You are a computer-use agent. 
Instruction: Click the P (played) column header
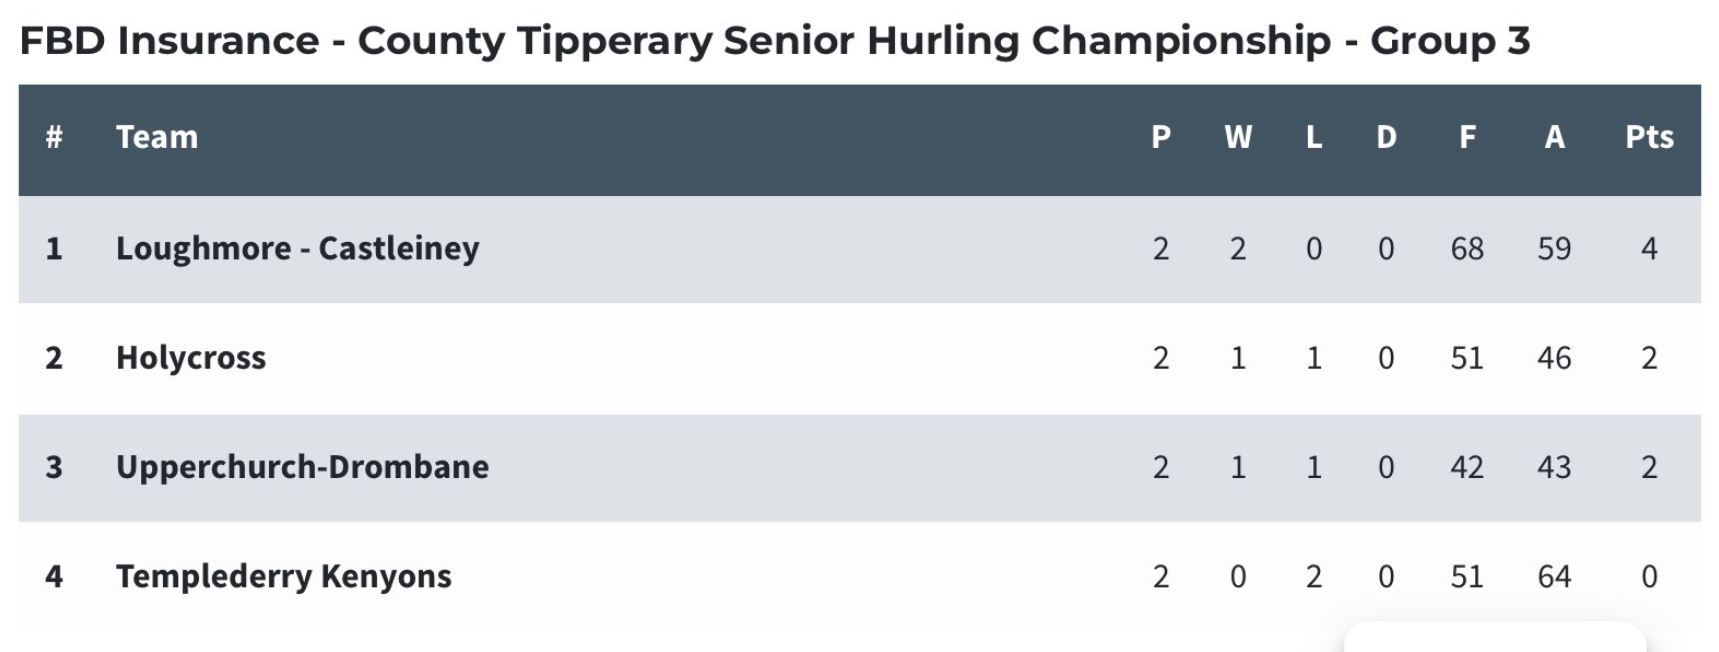(x=1161, y=137)
